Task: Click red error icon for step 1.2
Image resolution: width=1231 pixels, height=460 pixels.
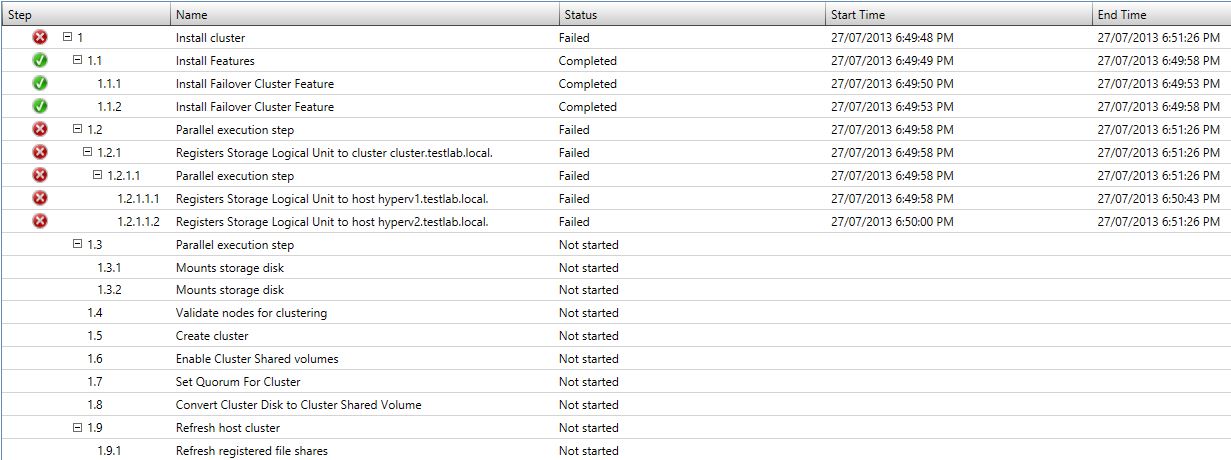Action: pos(40,129)
